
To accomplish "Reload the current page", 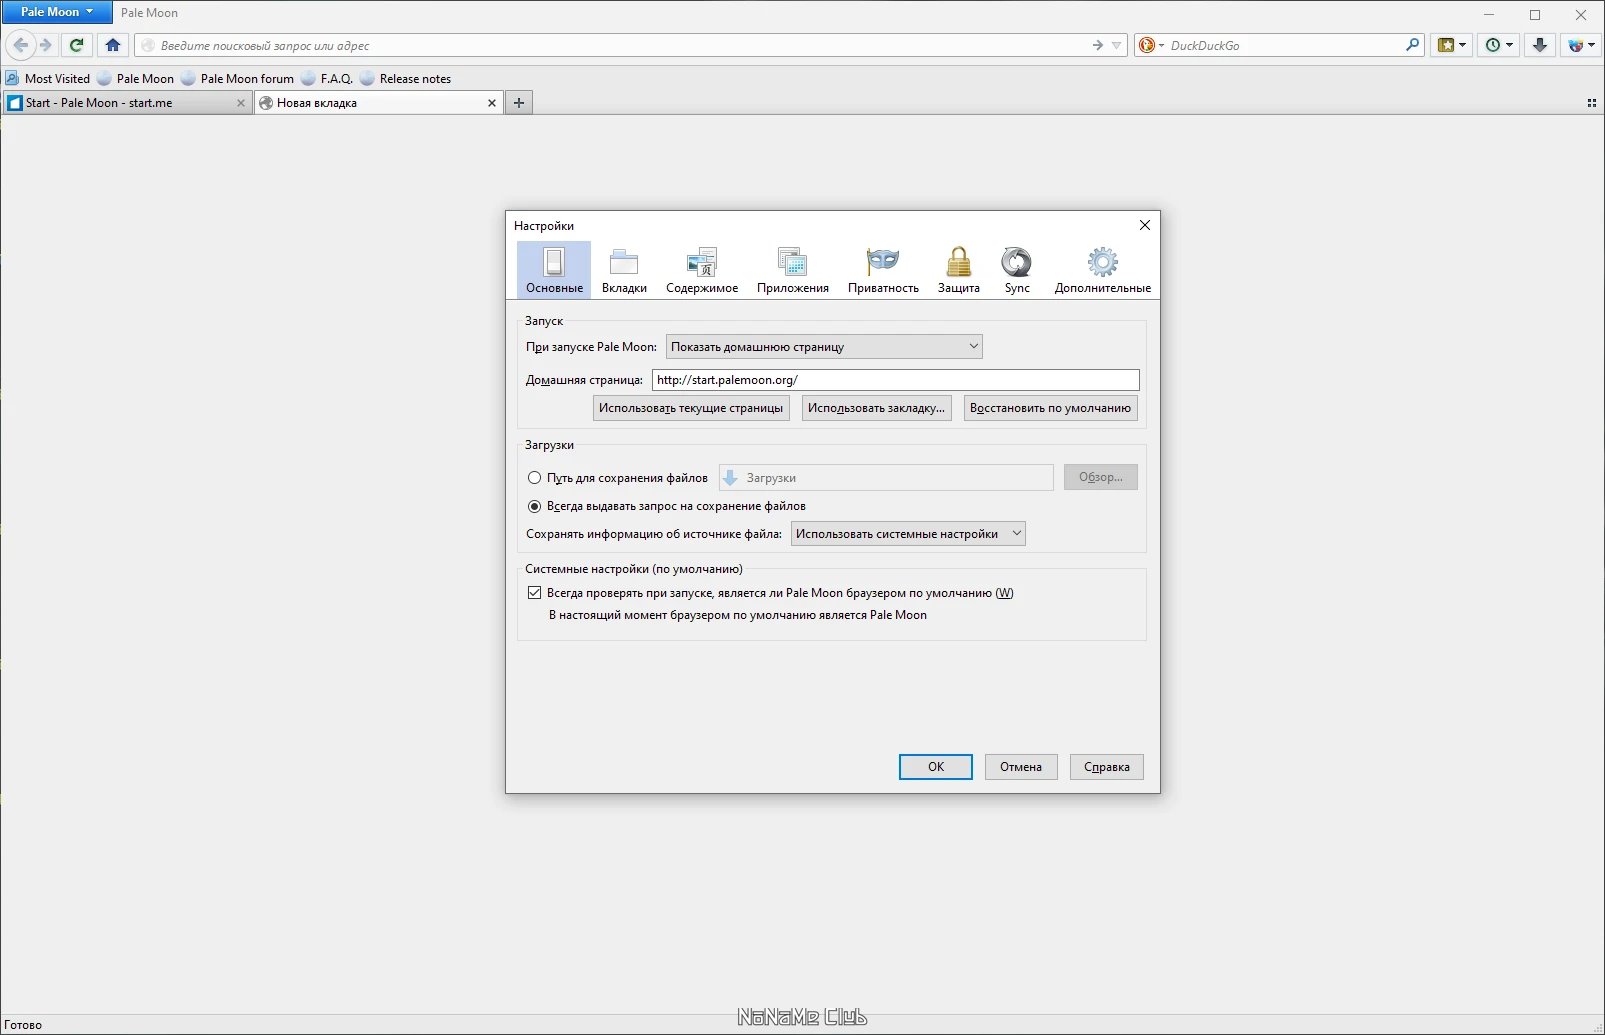I will [77, 45].
